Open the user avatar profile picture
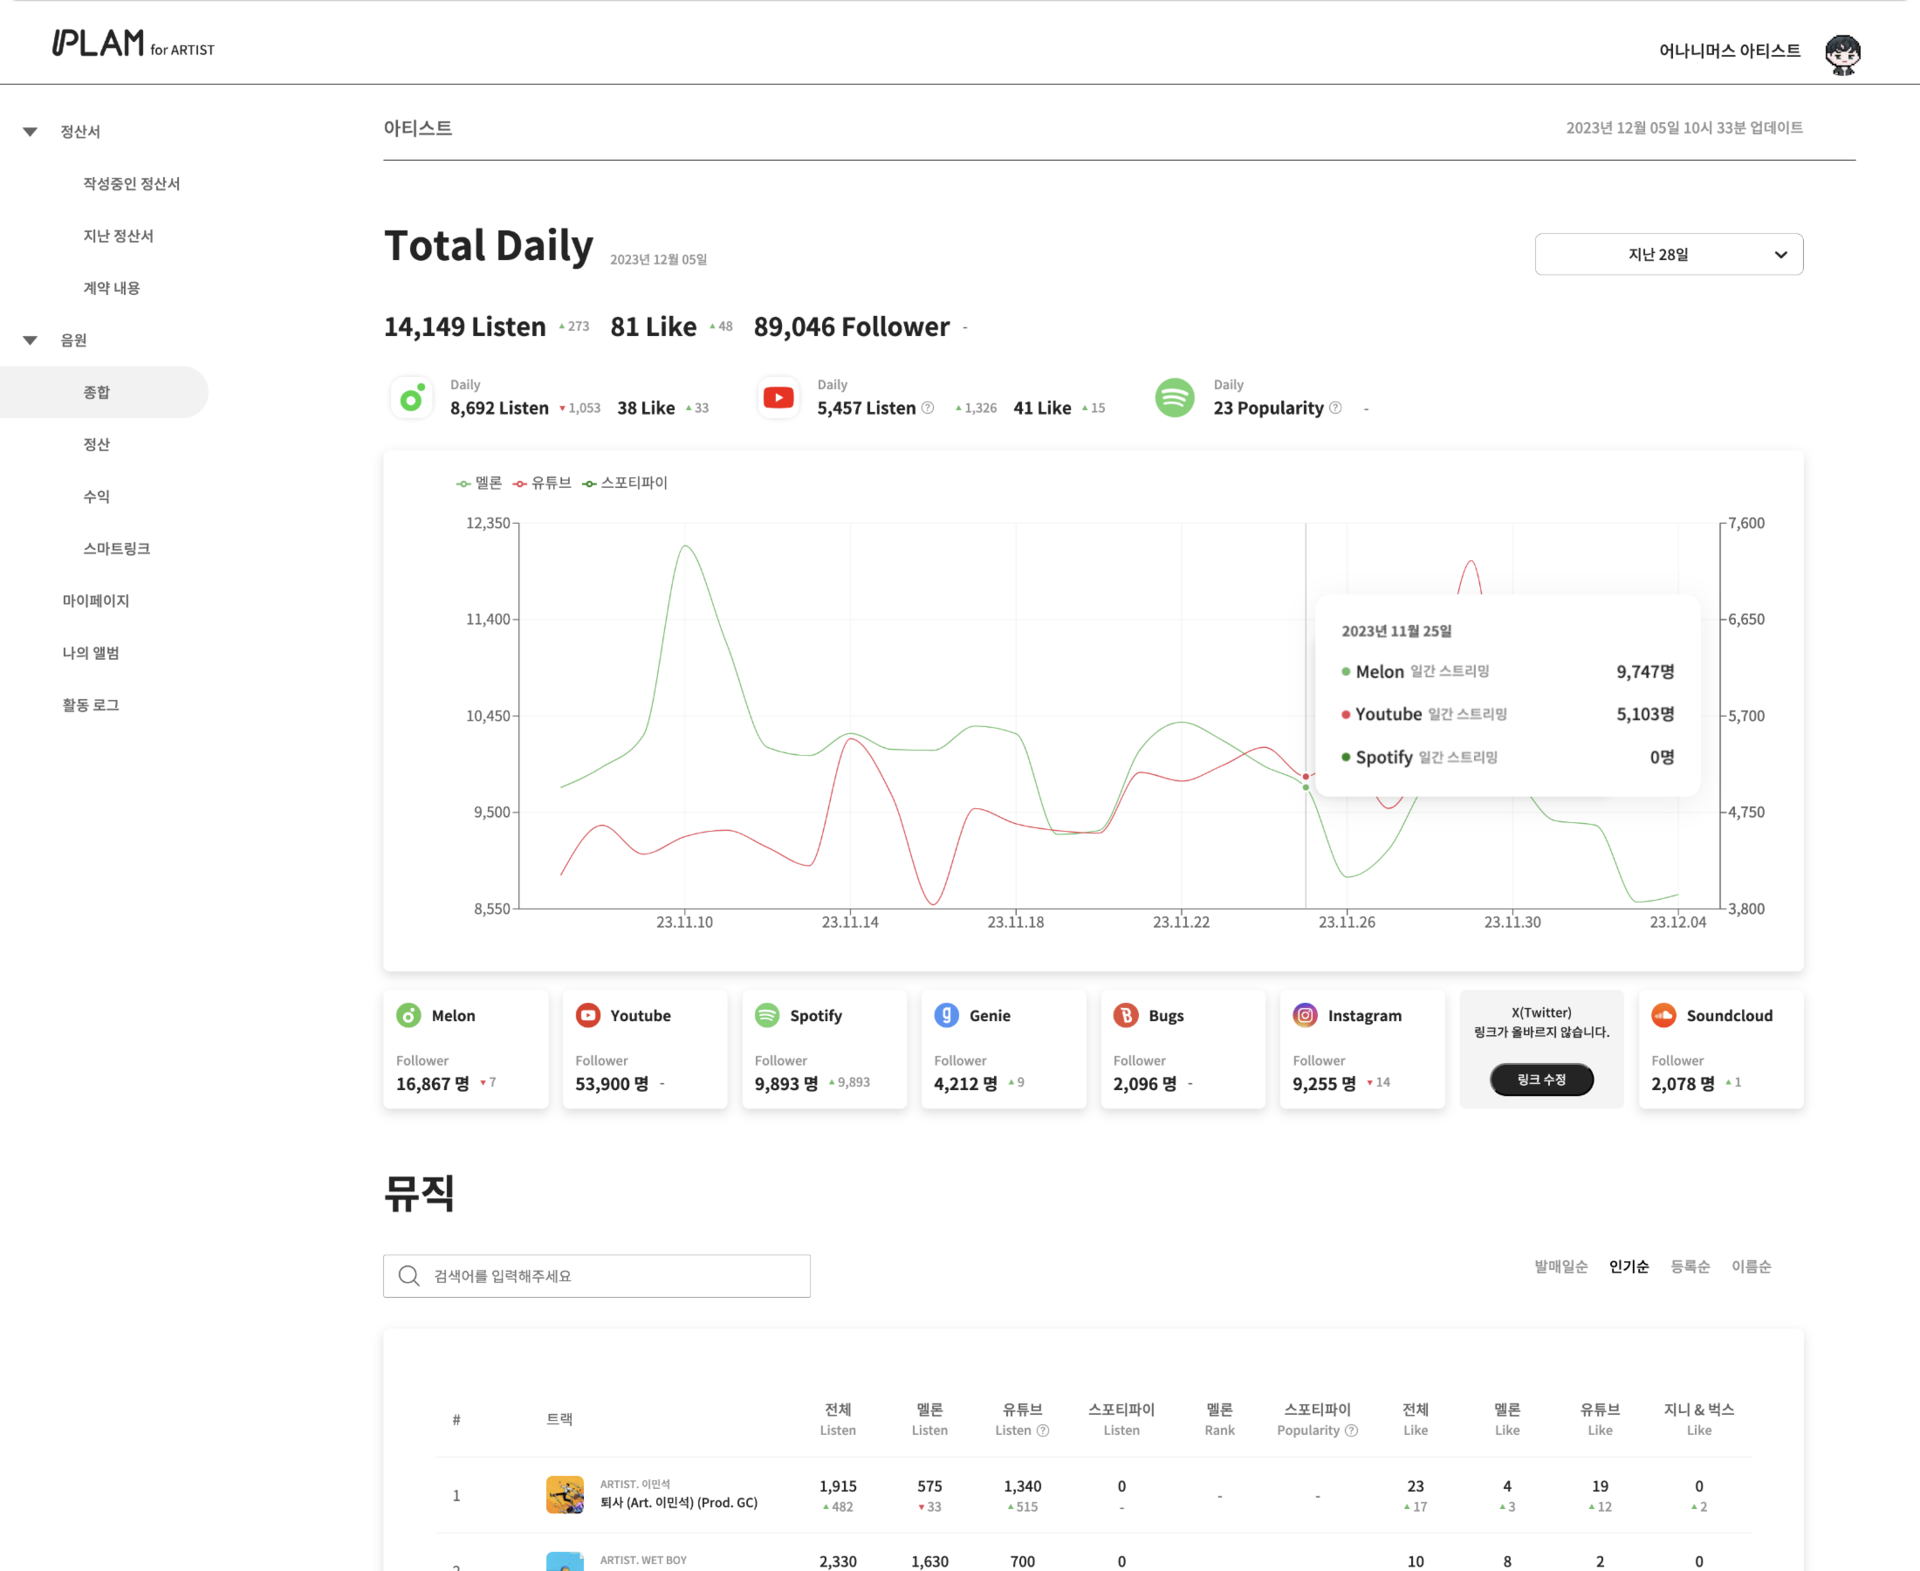1920x1571 pixels. [x=1842, y=54]
